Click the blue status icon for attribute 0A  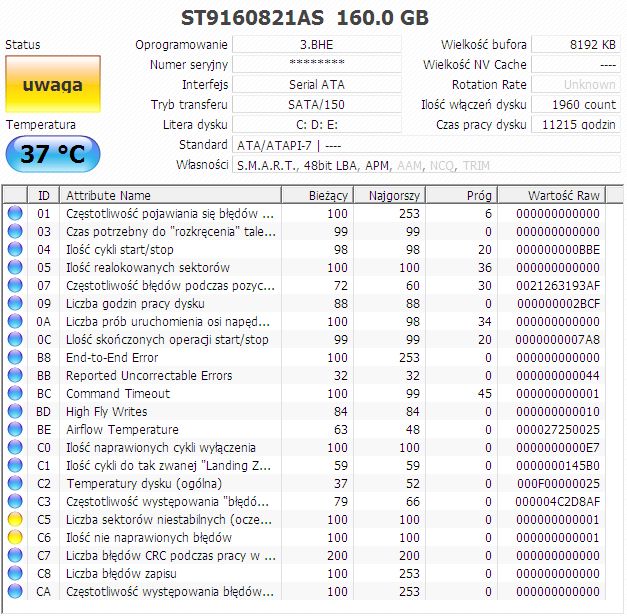point(15,321)
